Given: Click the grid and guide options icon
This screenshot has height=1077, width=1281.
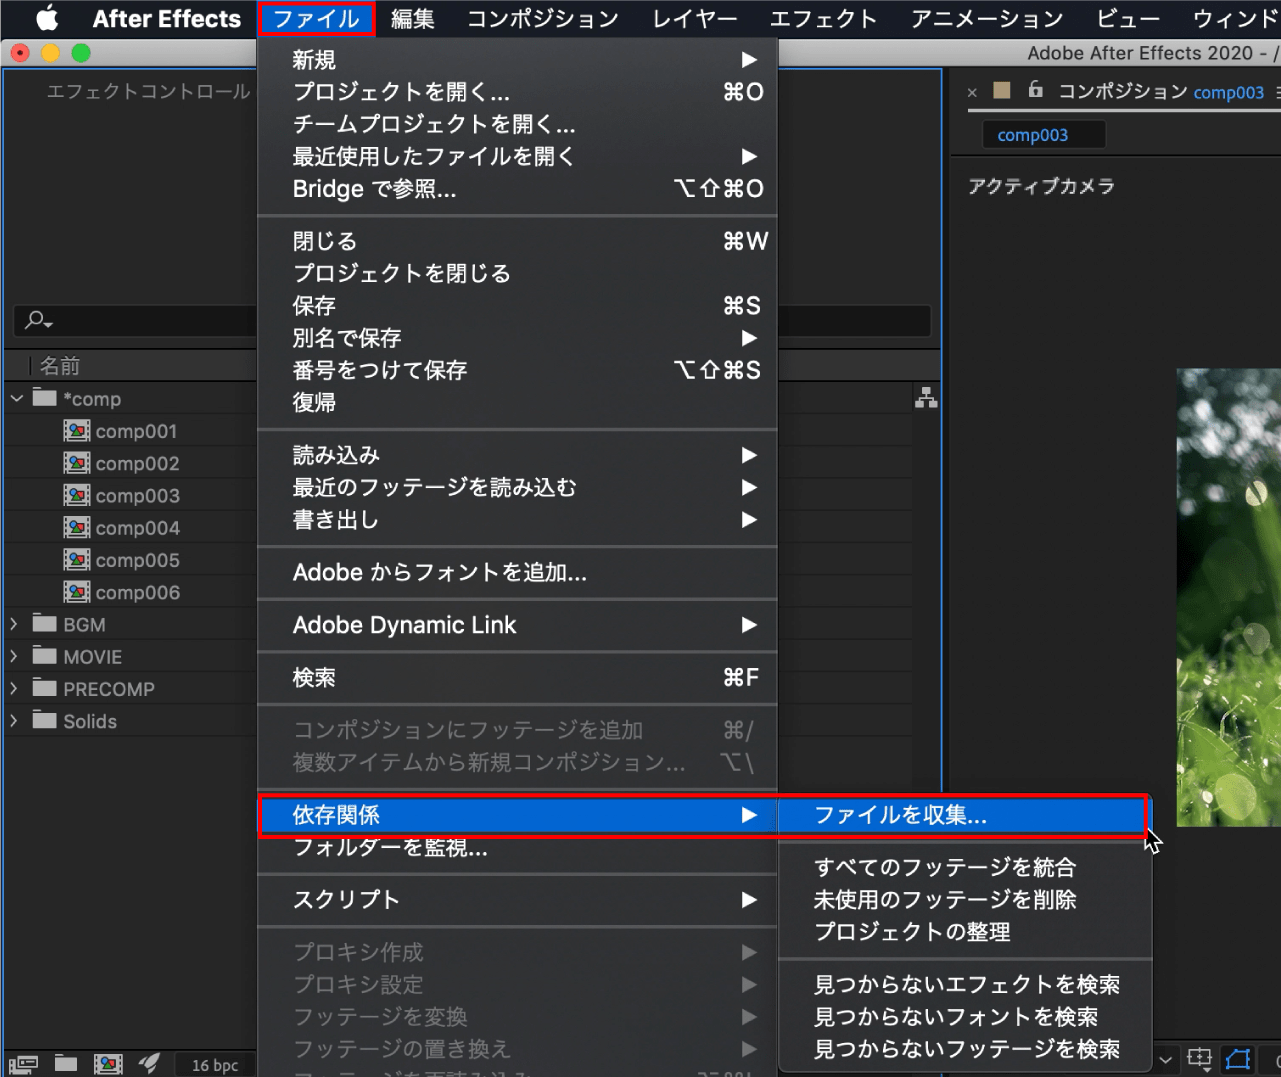Looking at the screenshot, I should (1199, 1058).
